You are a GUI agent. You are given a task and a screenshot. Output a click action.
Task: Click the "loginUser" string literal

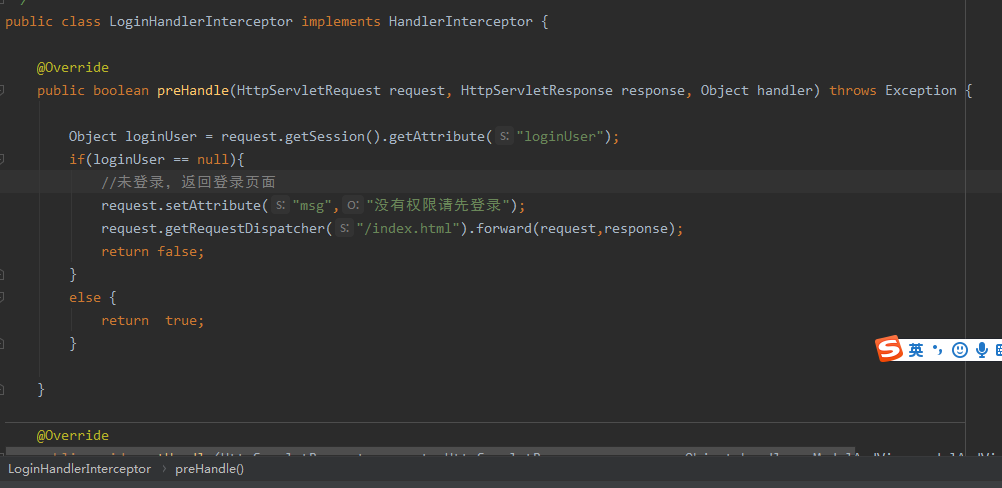click(x=560, y=137)
